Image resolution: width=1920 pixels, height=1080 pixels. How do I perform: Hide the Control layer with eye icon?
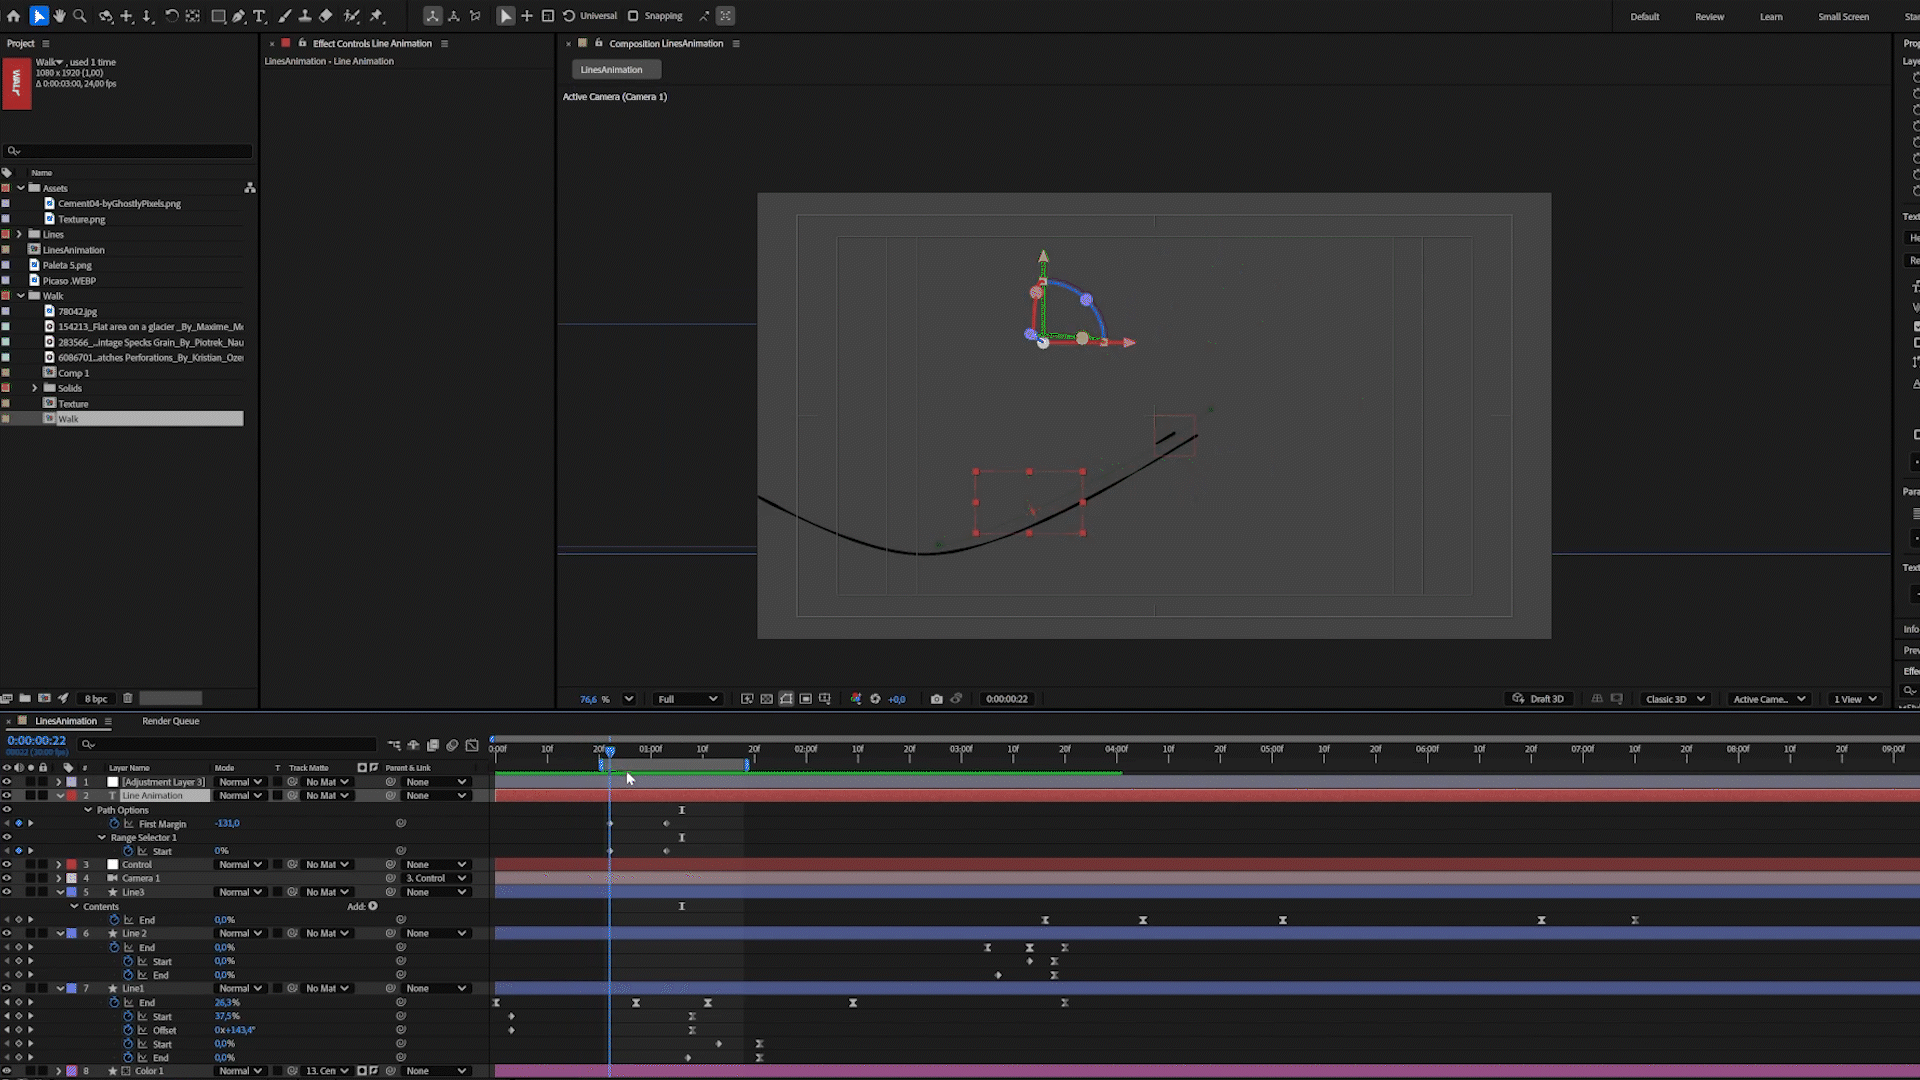click(7, 865)
